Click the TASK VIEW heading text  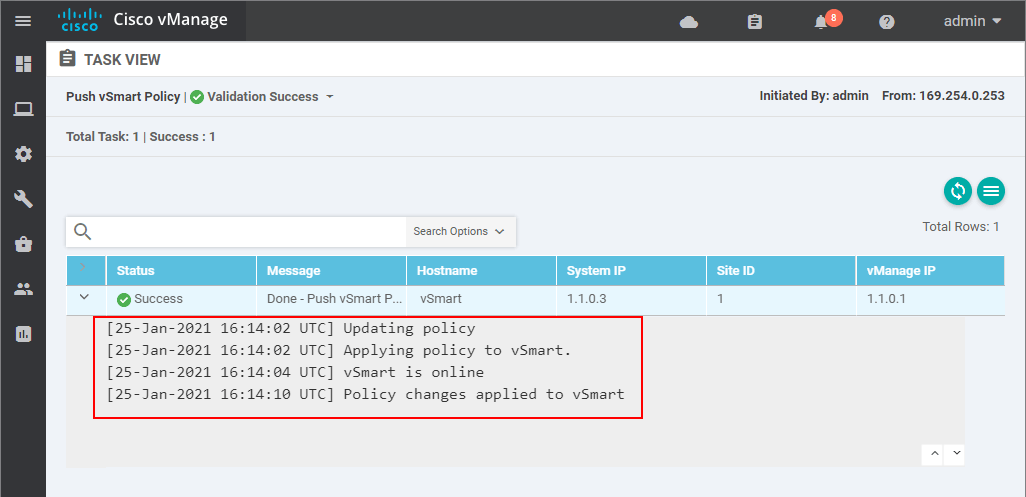click(x=122, y=60)
